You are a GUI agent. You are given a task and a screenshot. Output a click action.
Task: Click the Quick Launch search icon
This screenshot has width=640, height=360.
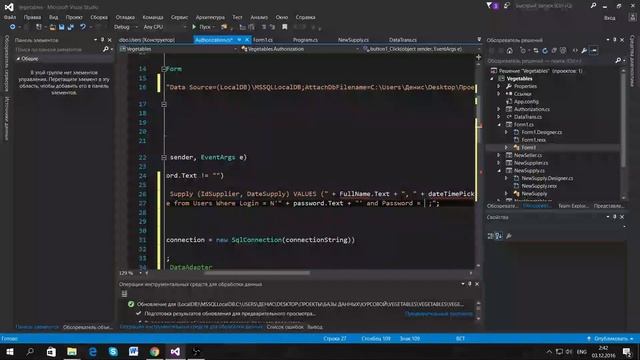pos(593,6)
